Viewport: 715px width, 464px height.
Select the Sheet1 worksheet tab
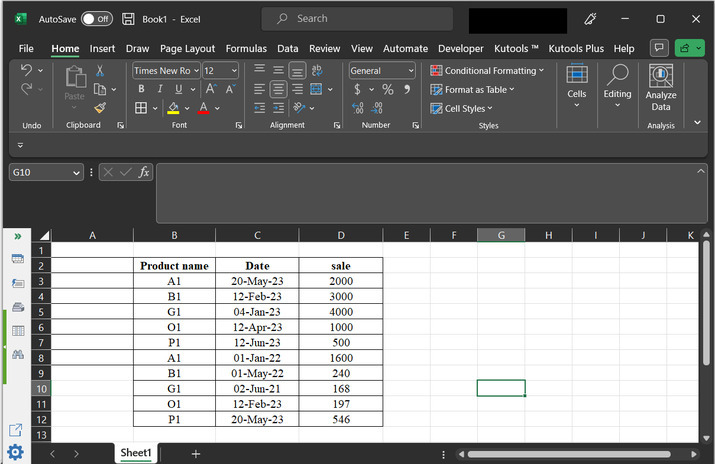(x=136, y=453)
